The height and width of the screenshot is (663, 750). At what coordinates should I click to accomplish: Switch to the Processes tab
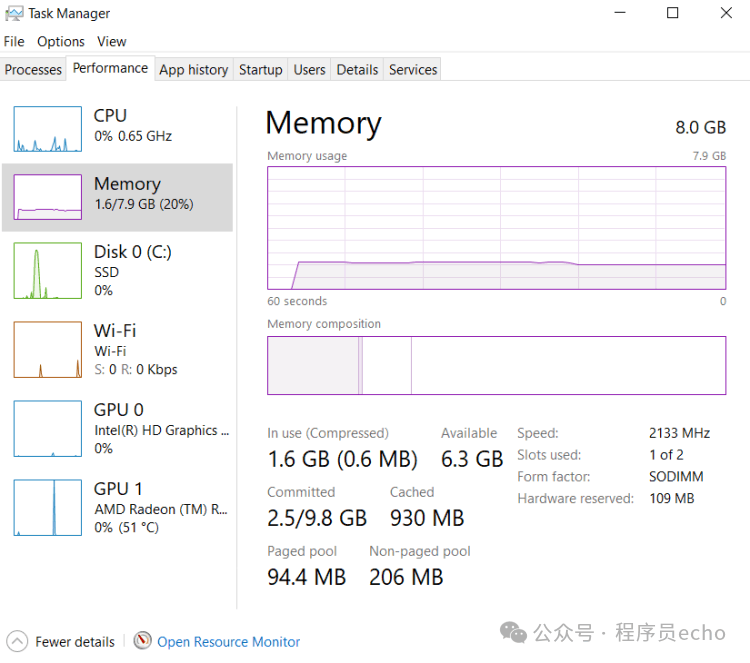click(33, 69)
